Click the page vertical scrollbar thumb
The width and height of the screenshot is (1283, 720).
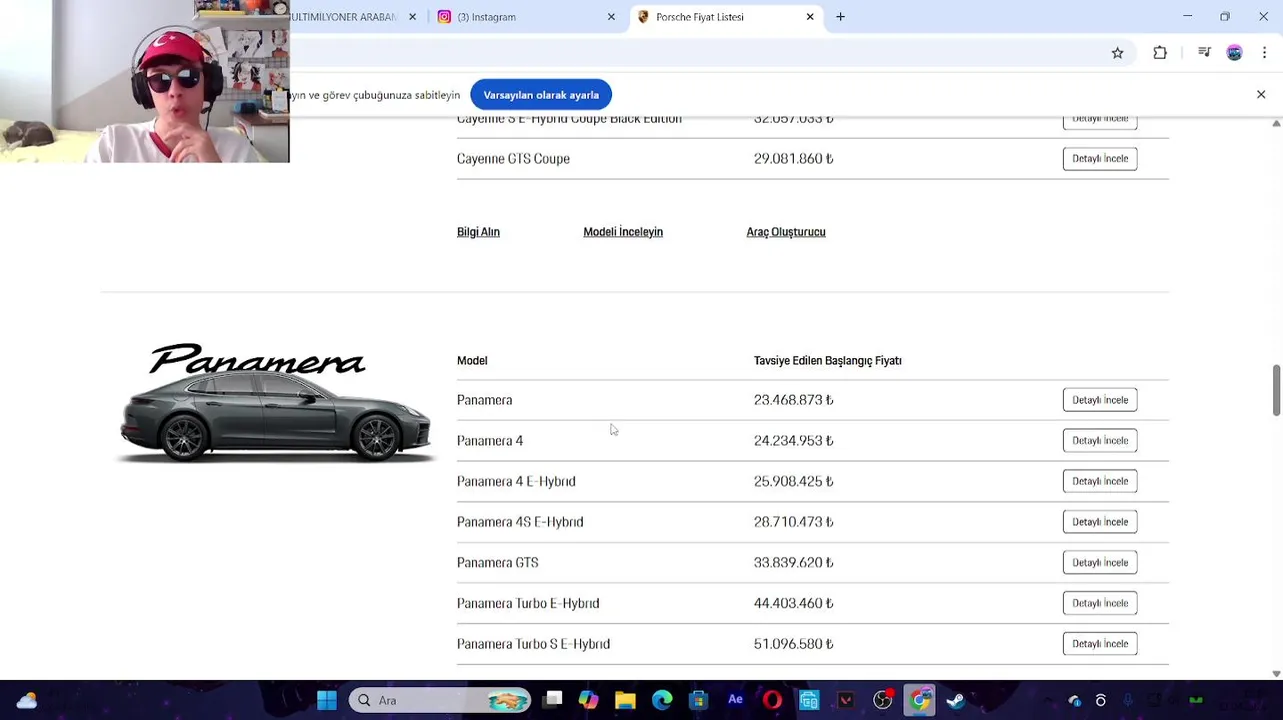pyautogui.click(x=1276, y=391)
